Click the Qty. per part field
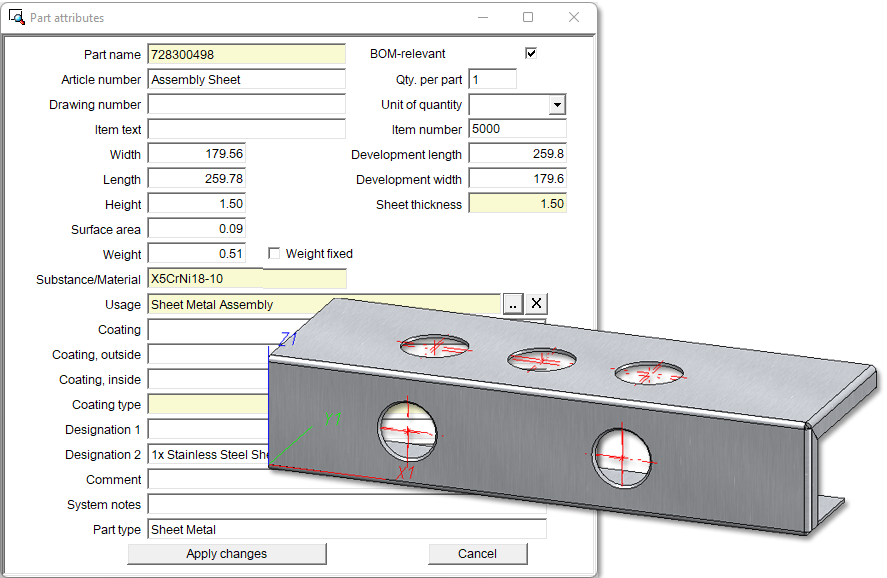 pyautogui.click(x=493, y=79)
